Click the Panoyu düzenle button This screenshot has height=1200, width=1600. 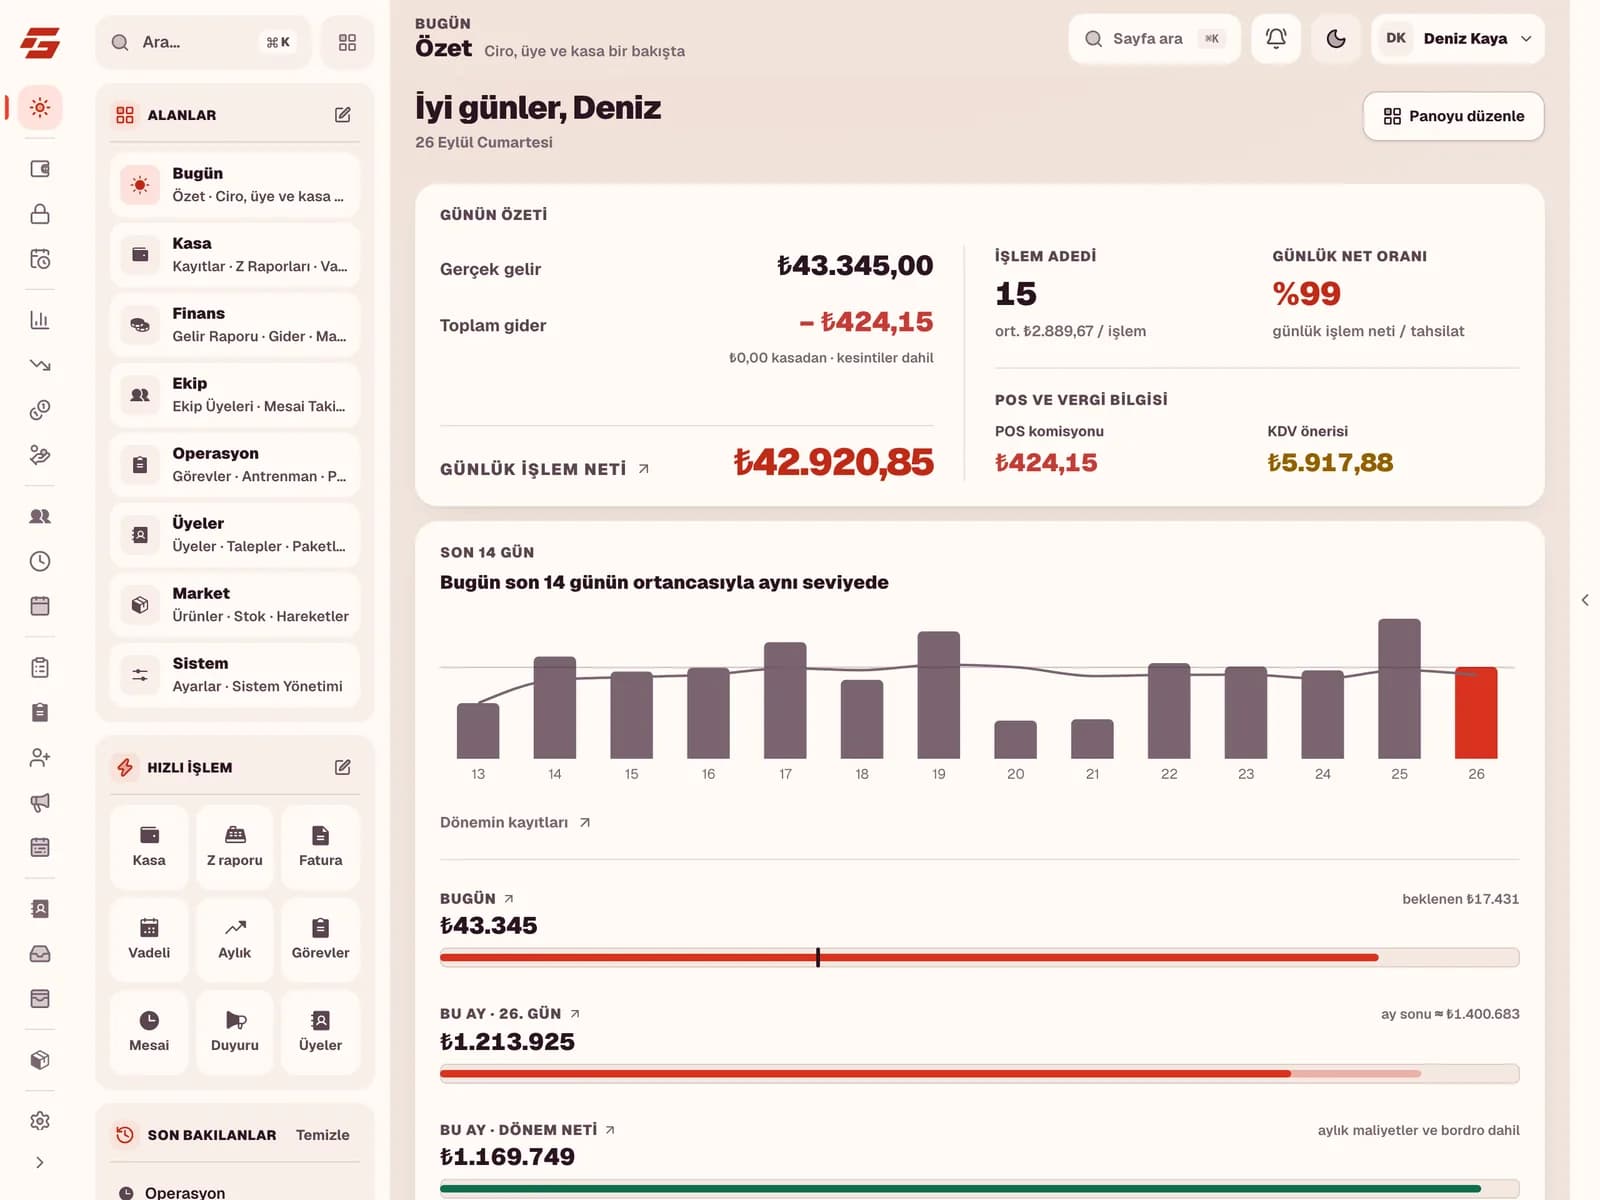[x=1453, y=116]
